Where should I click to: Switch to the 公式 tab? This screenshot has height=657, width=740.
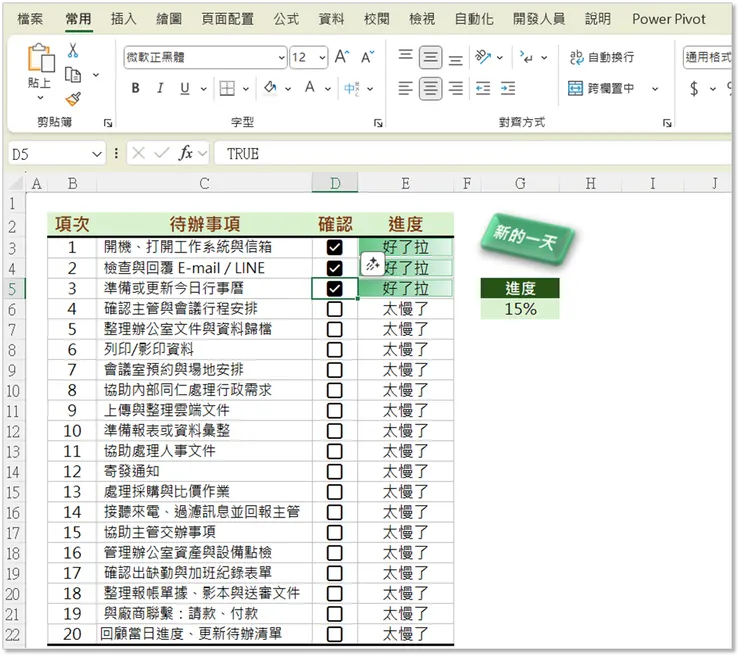[x=286, y=19]
